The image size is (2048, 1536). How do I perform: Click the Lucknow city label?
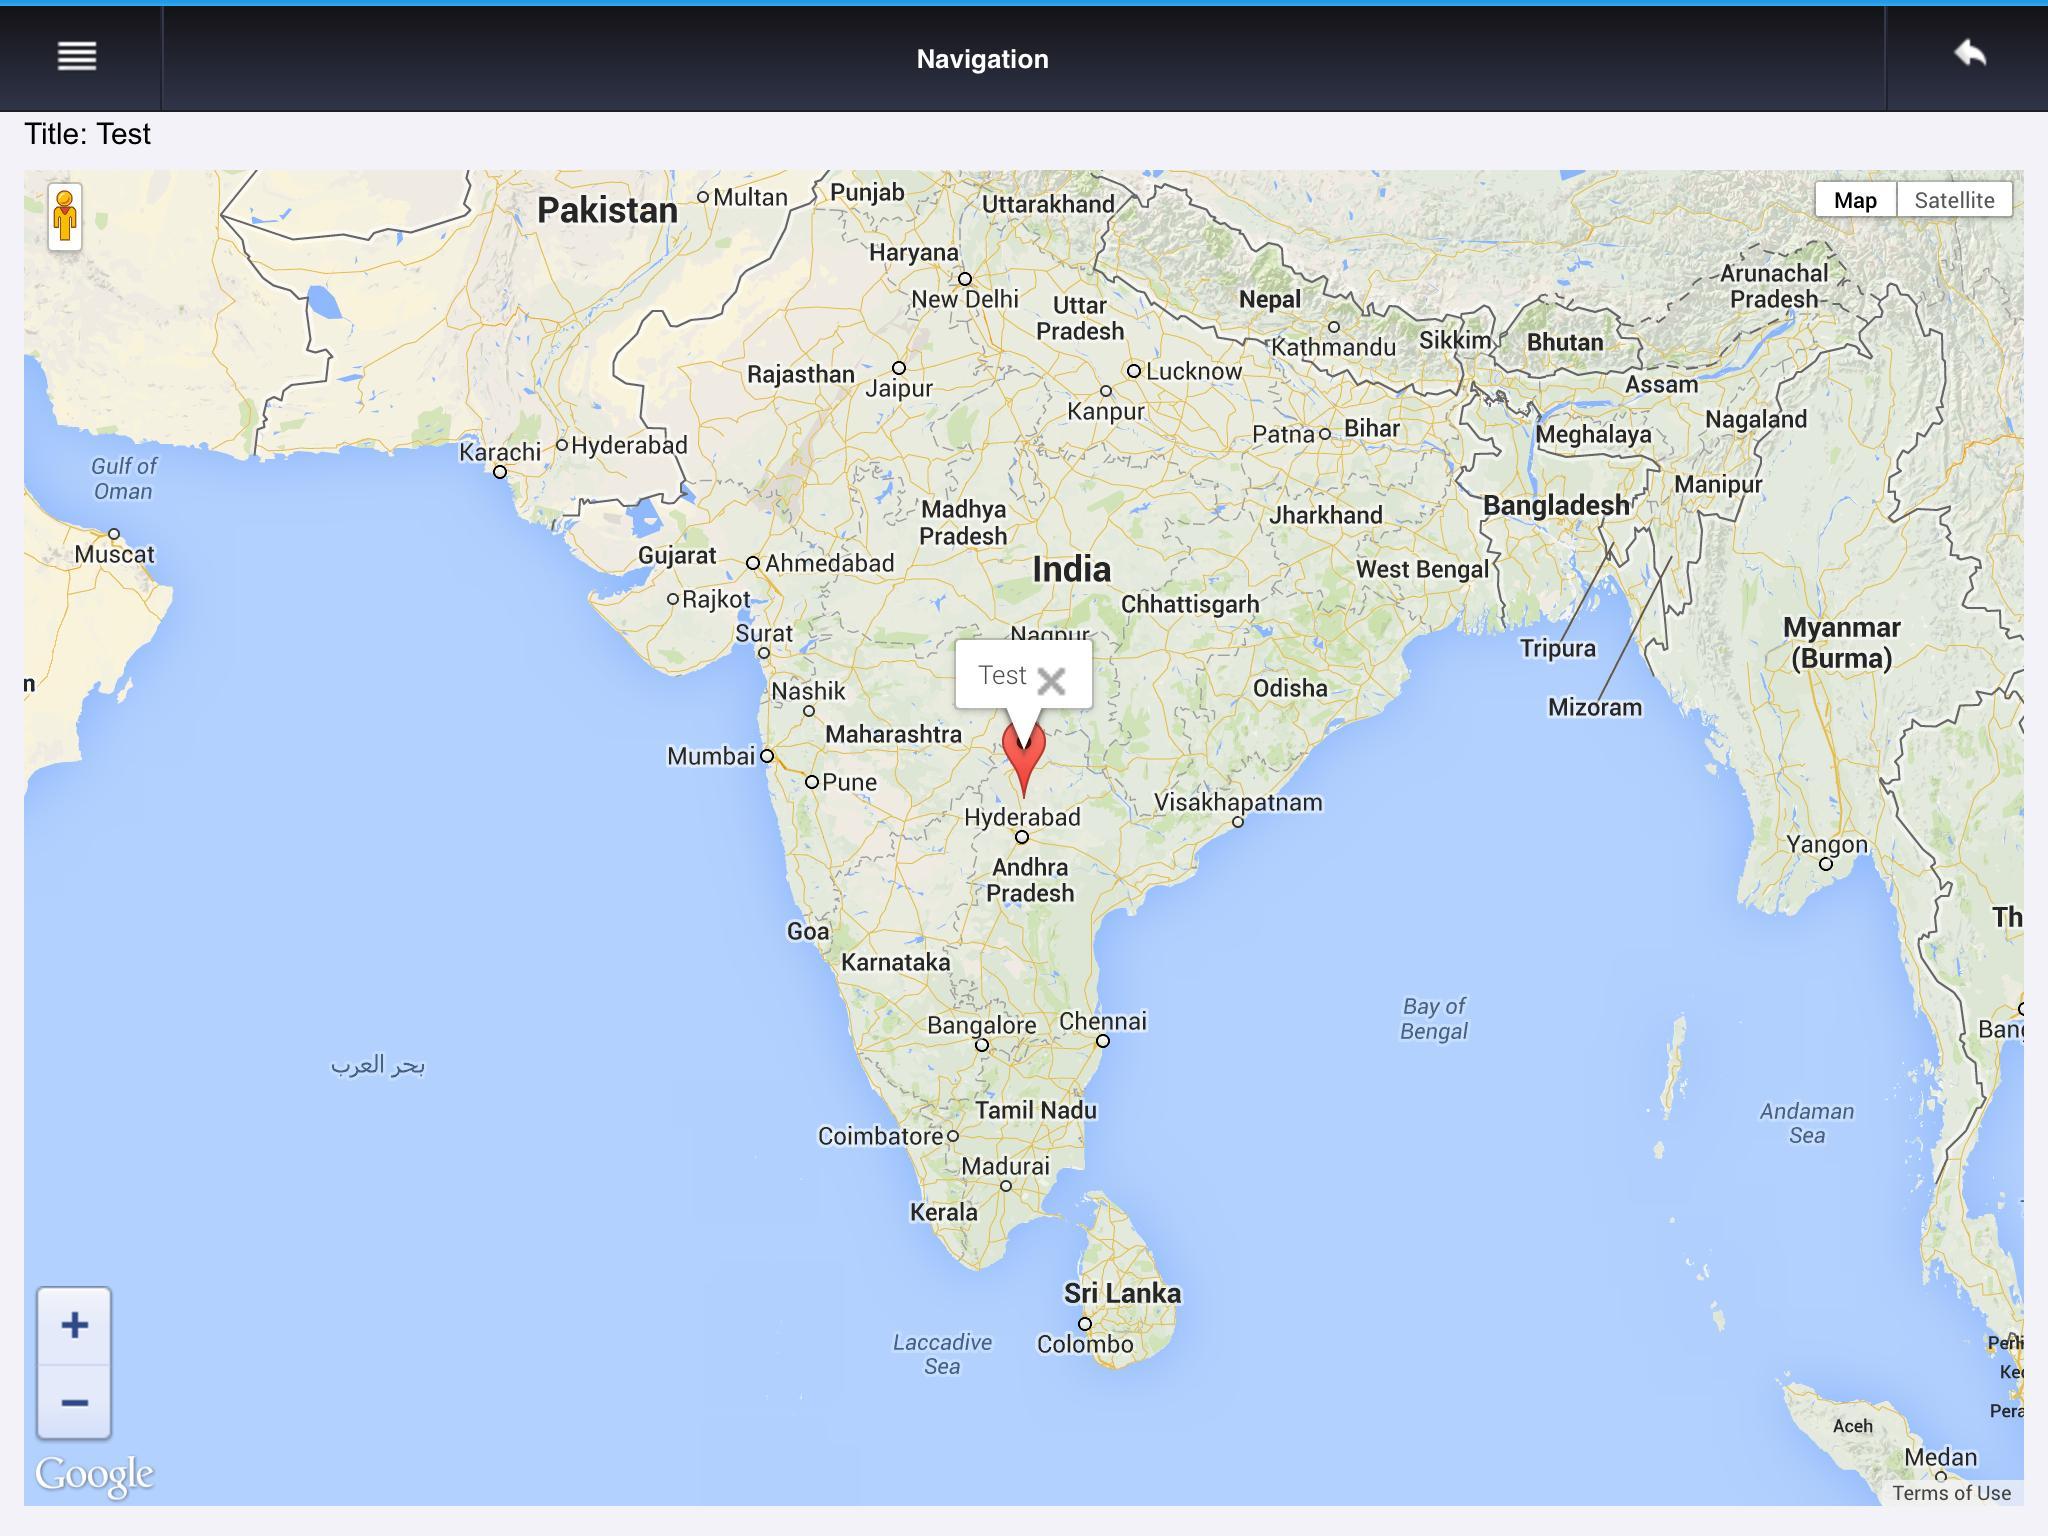tap(1193, 371)
